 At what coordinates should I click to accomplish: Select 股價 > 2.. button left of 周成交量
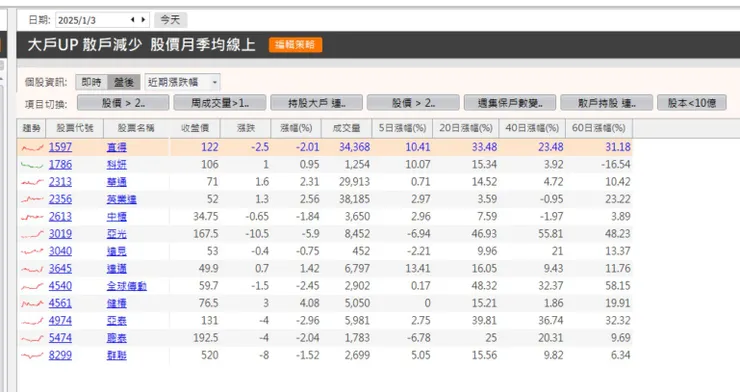point(123,103)
